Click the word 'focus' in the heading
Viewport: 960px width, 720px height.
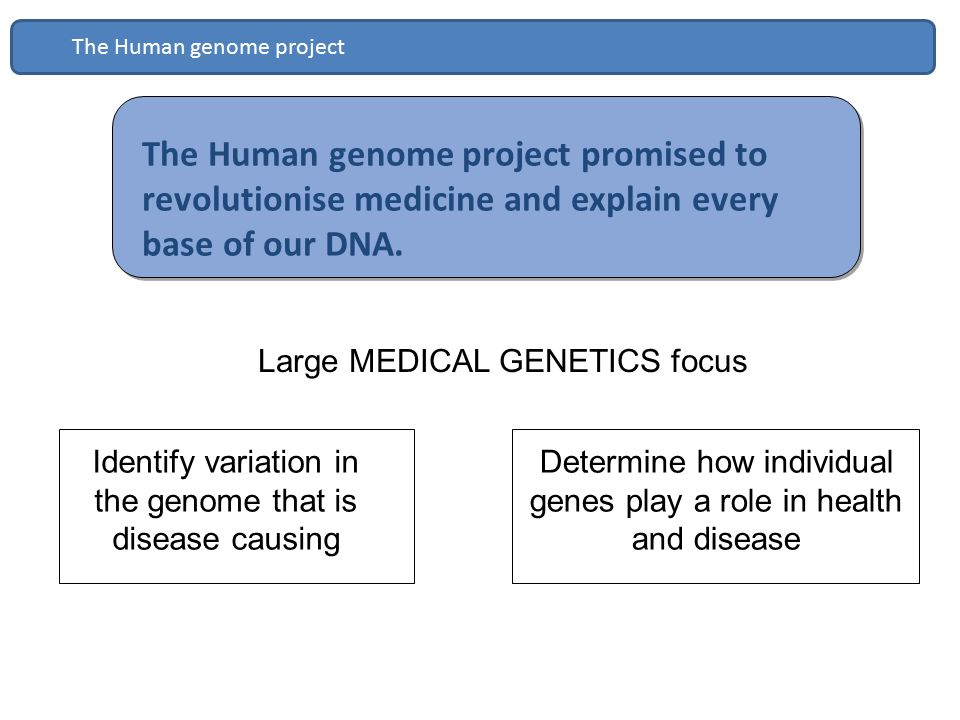[709, 361]
